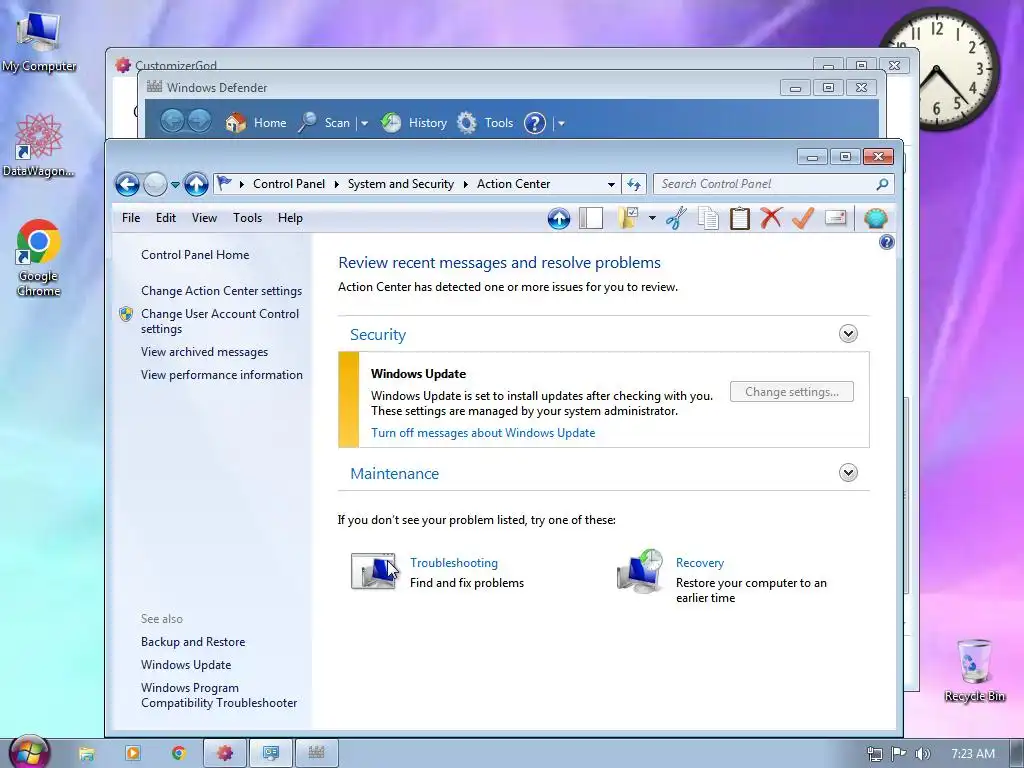
Task: Open the Tools menu
Action: [x=248, y=218]
